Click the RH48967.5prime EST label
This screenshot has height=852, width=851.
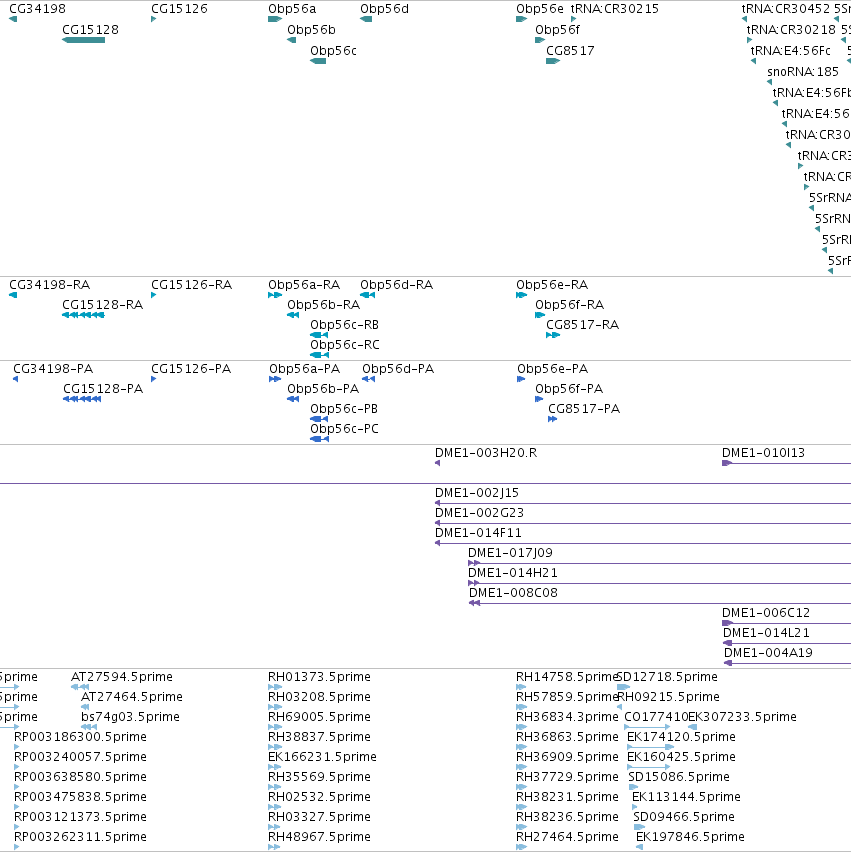(320, 837)
